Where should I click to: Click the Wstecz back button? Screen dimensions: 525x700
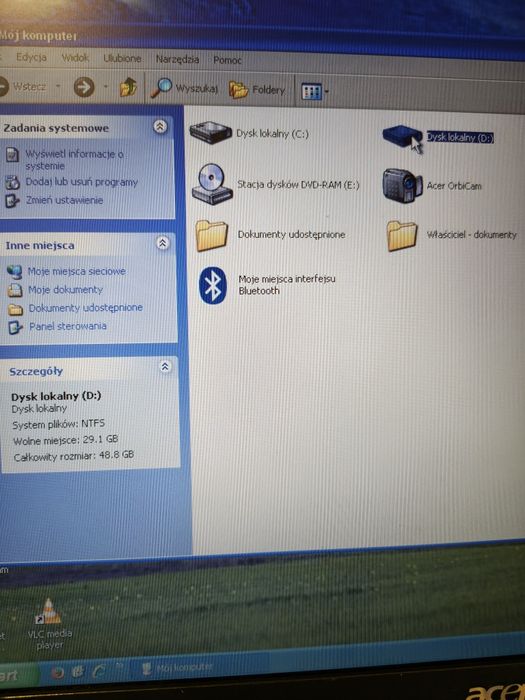tap(23, 86)
